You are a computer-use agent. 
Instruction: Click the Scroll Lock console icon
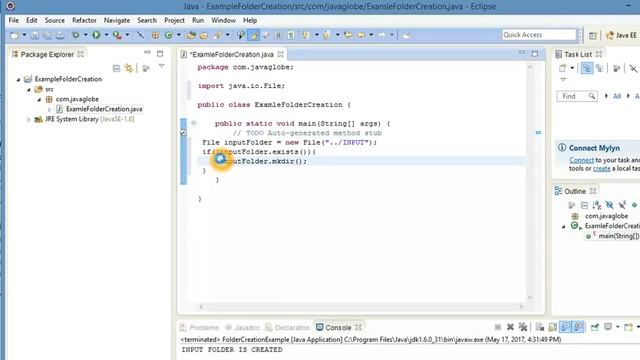click(x=553, y=327)
